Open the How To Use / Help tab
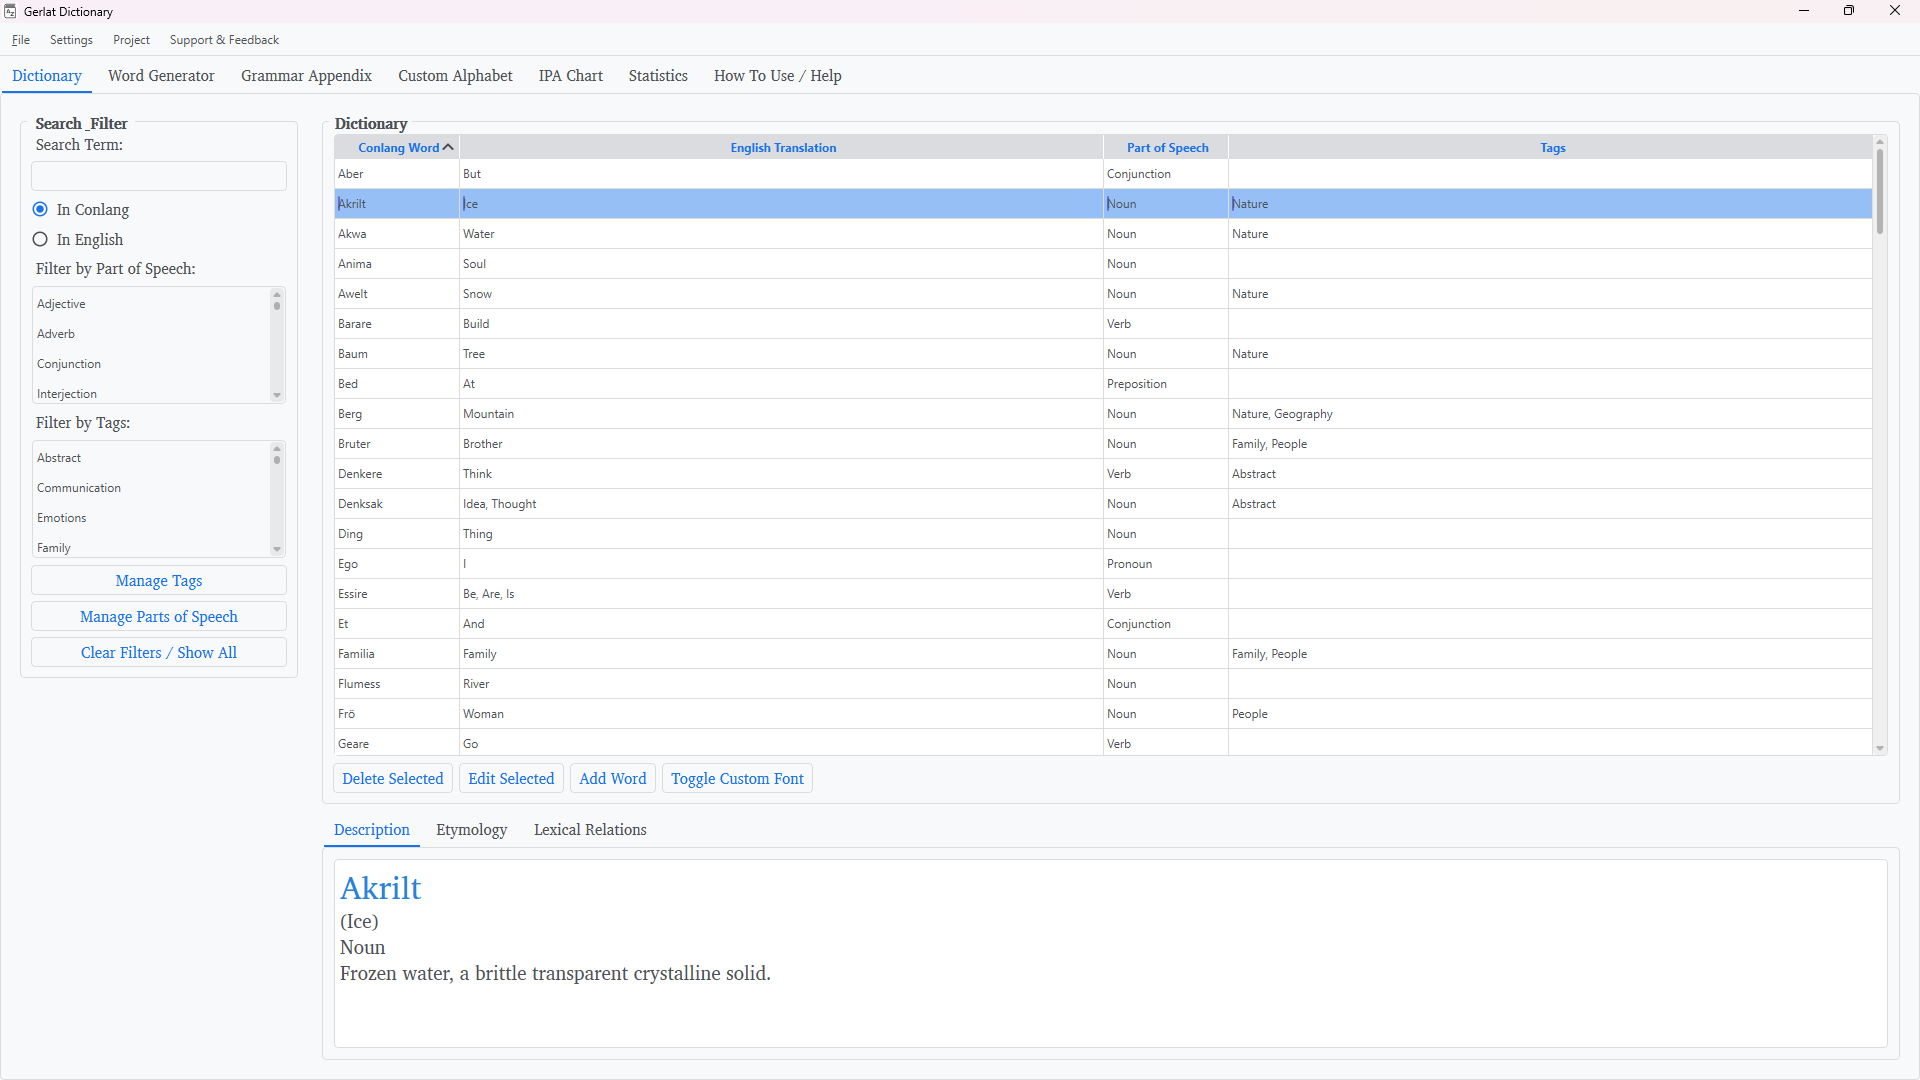 click(777, 76)
